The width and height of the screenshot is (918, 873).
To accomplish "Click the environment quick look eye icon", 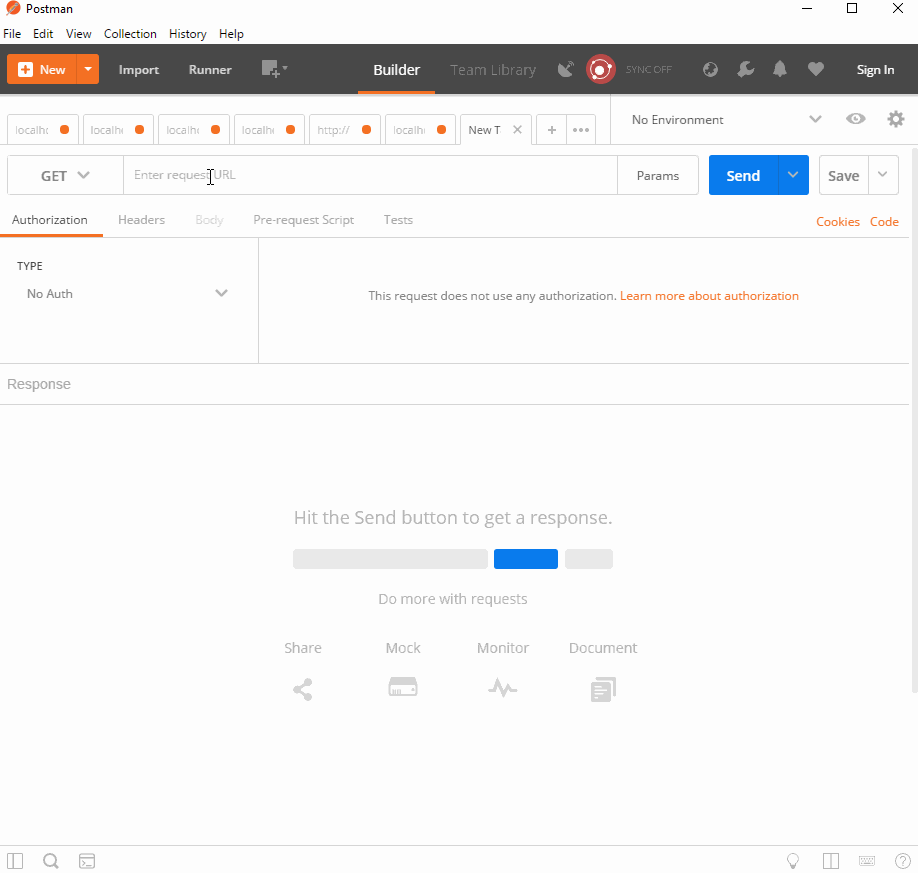I will [855, 119].
